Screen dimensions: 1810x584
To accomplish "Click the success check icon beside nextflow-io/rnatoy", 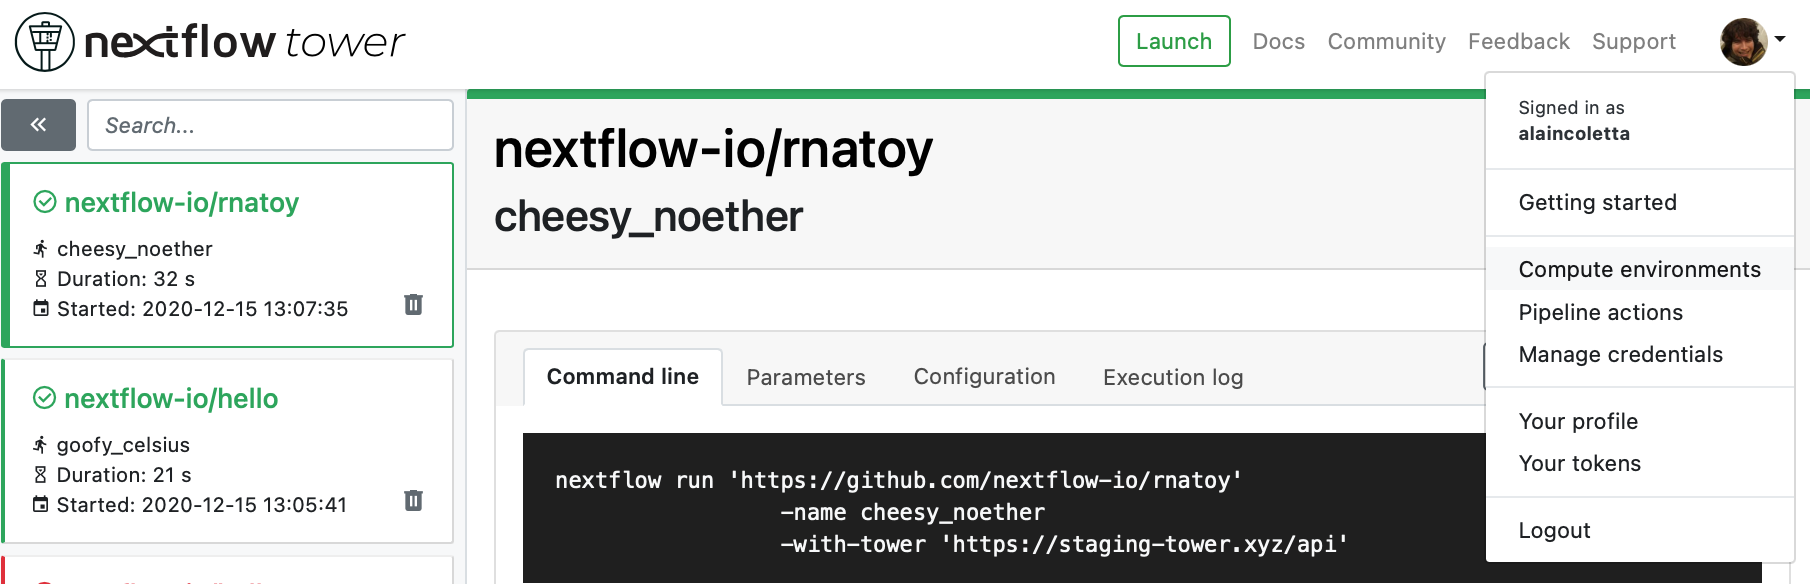I will pos(45,202).
